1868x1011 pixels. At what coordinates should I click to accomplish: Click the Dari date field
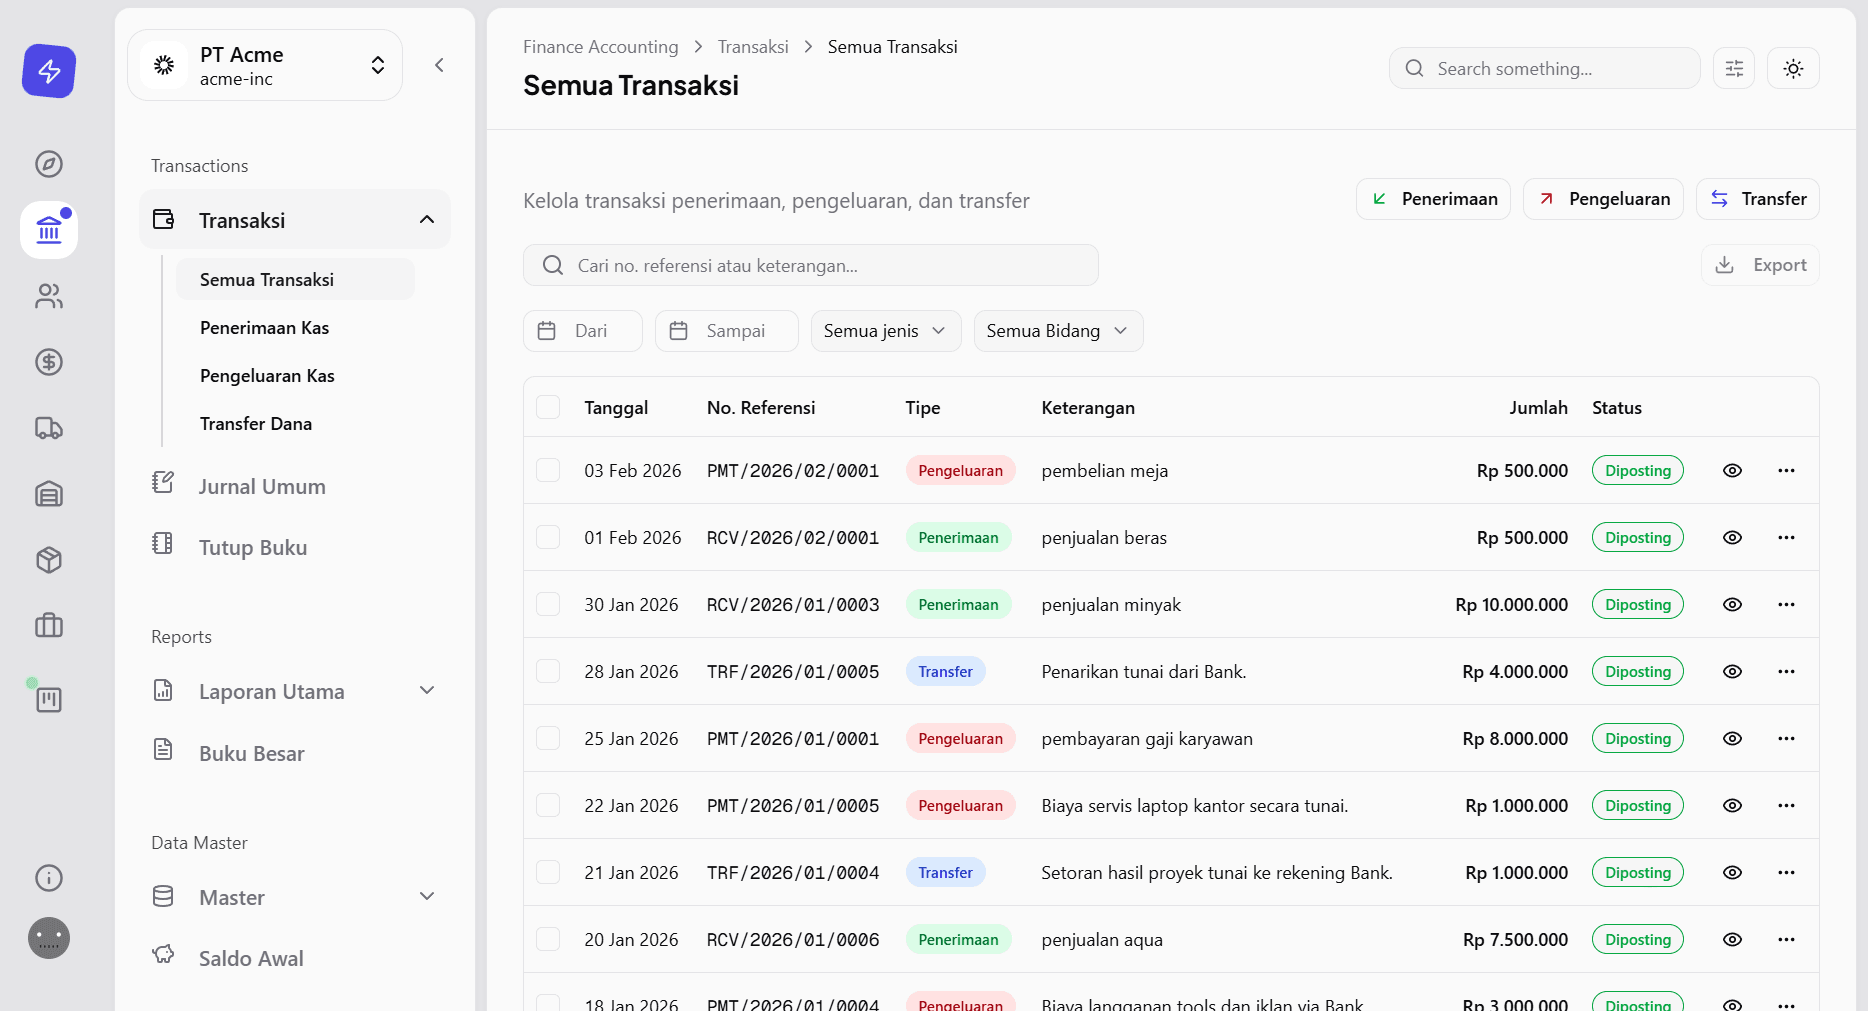click(582, 331)
